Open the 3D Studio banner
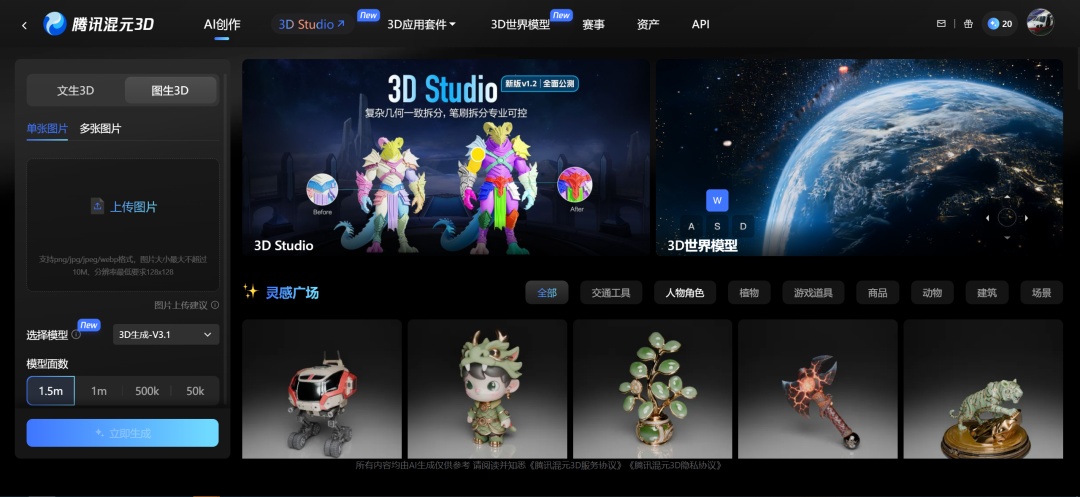 pyautogui.click(x=446, y=158)
